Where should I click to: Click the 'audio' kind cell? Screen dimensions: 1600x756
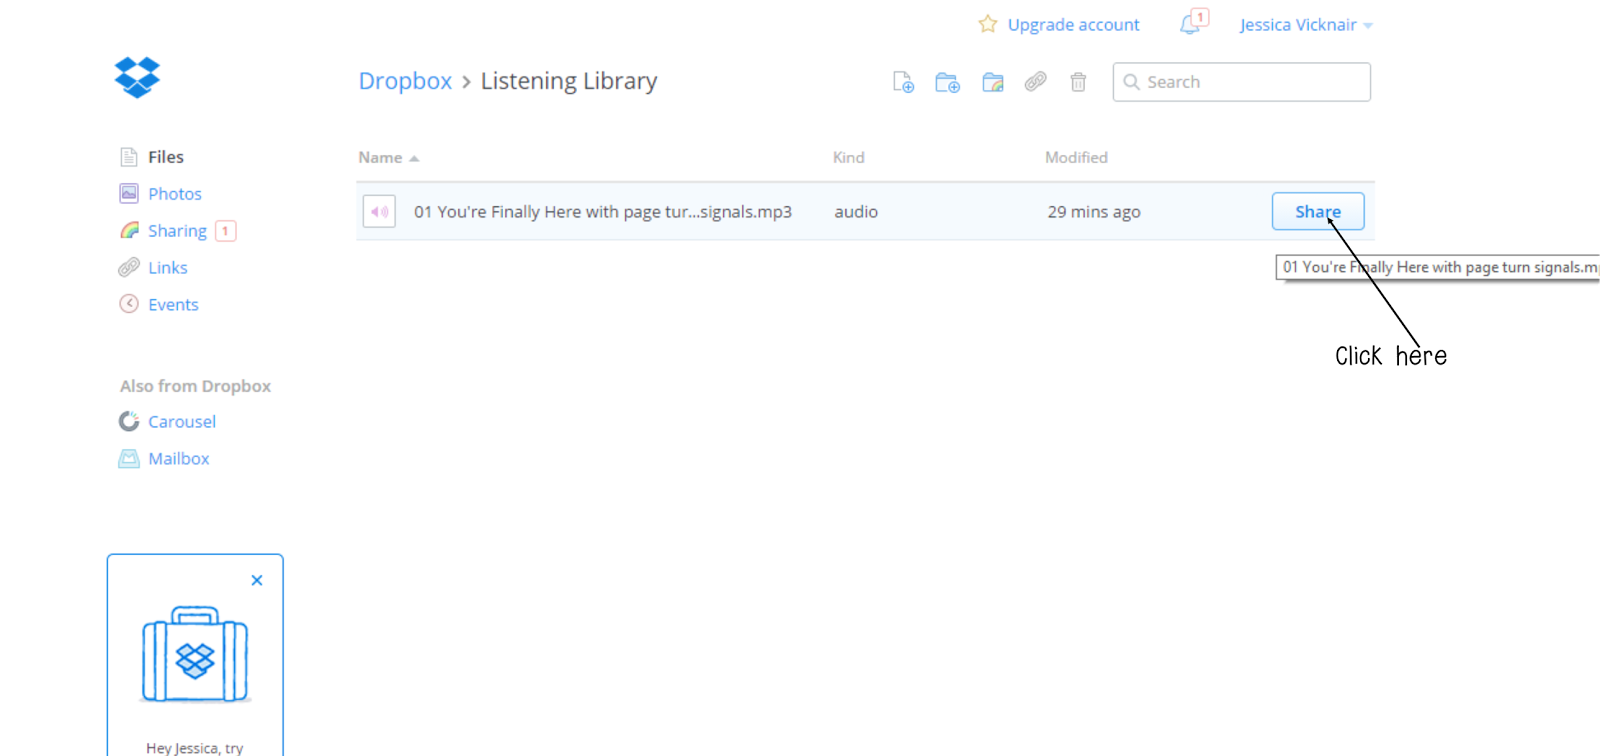(856, 212)
